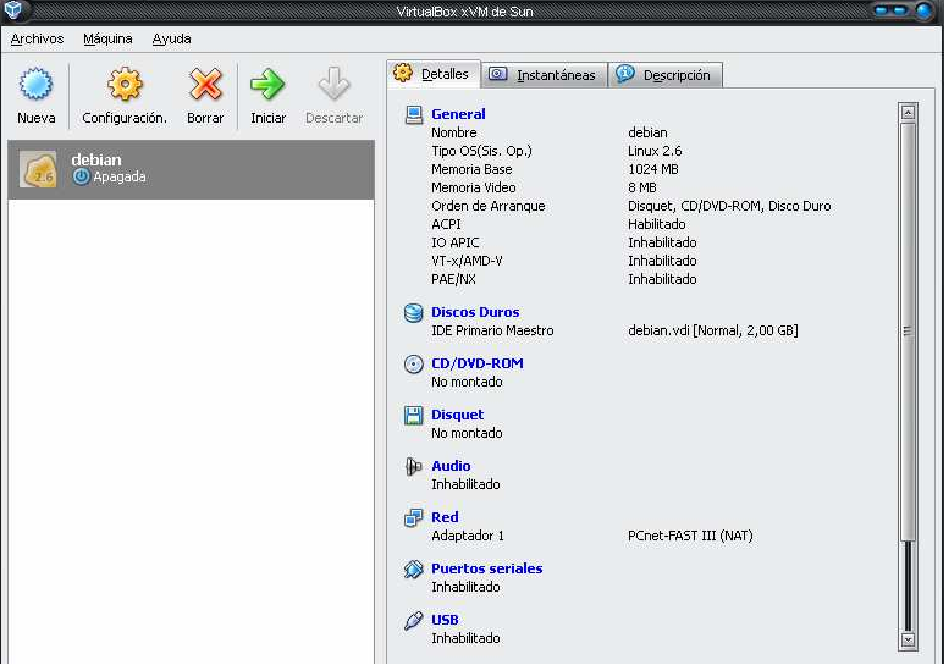
Task: Click the Apagada power status icon
Action: click(81, 176)
